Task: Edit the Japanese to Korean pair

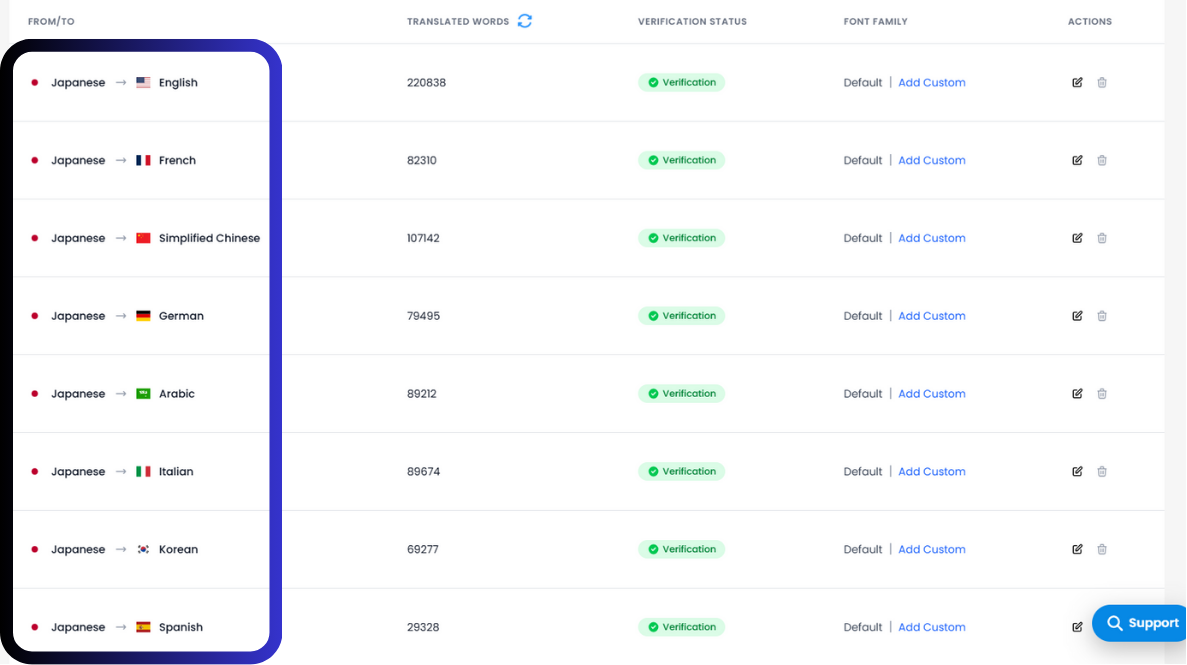Action: pos(1077,549)
